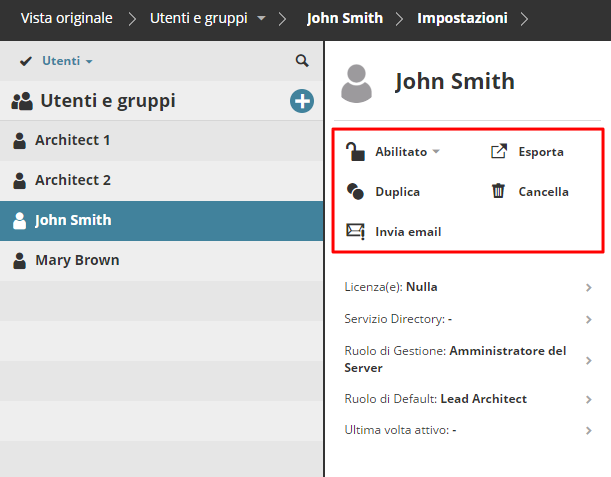
Task: Click the Invia email envelope icon
Action: [355, 231]
